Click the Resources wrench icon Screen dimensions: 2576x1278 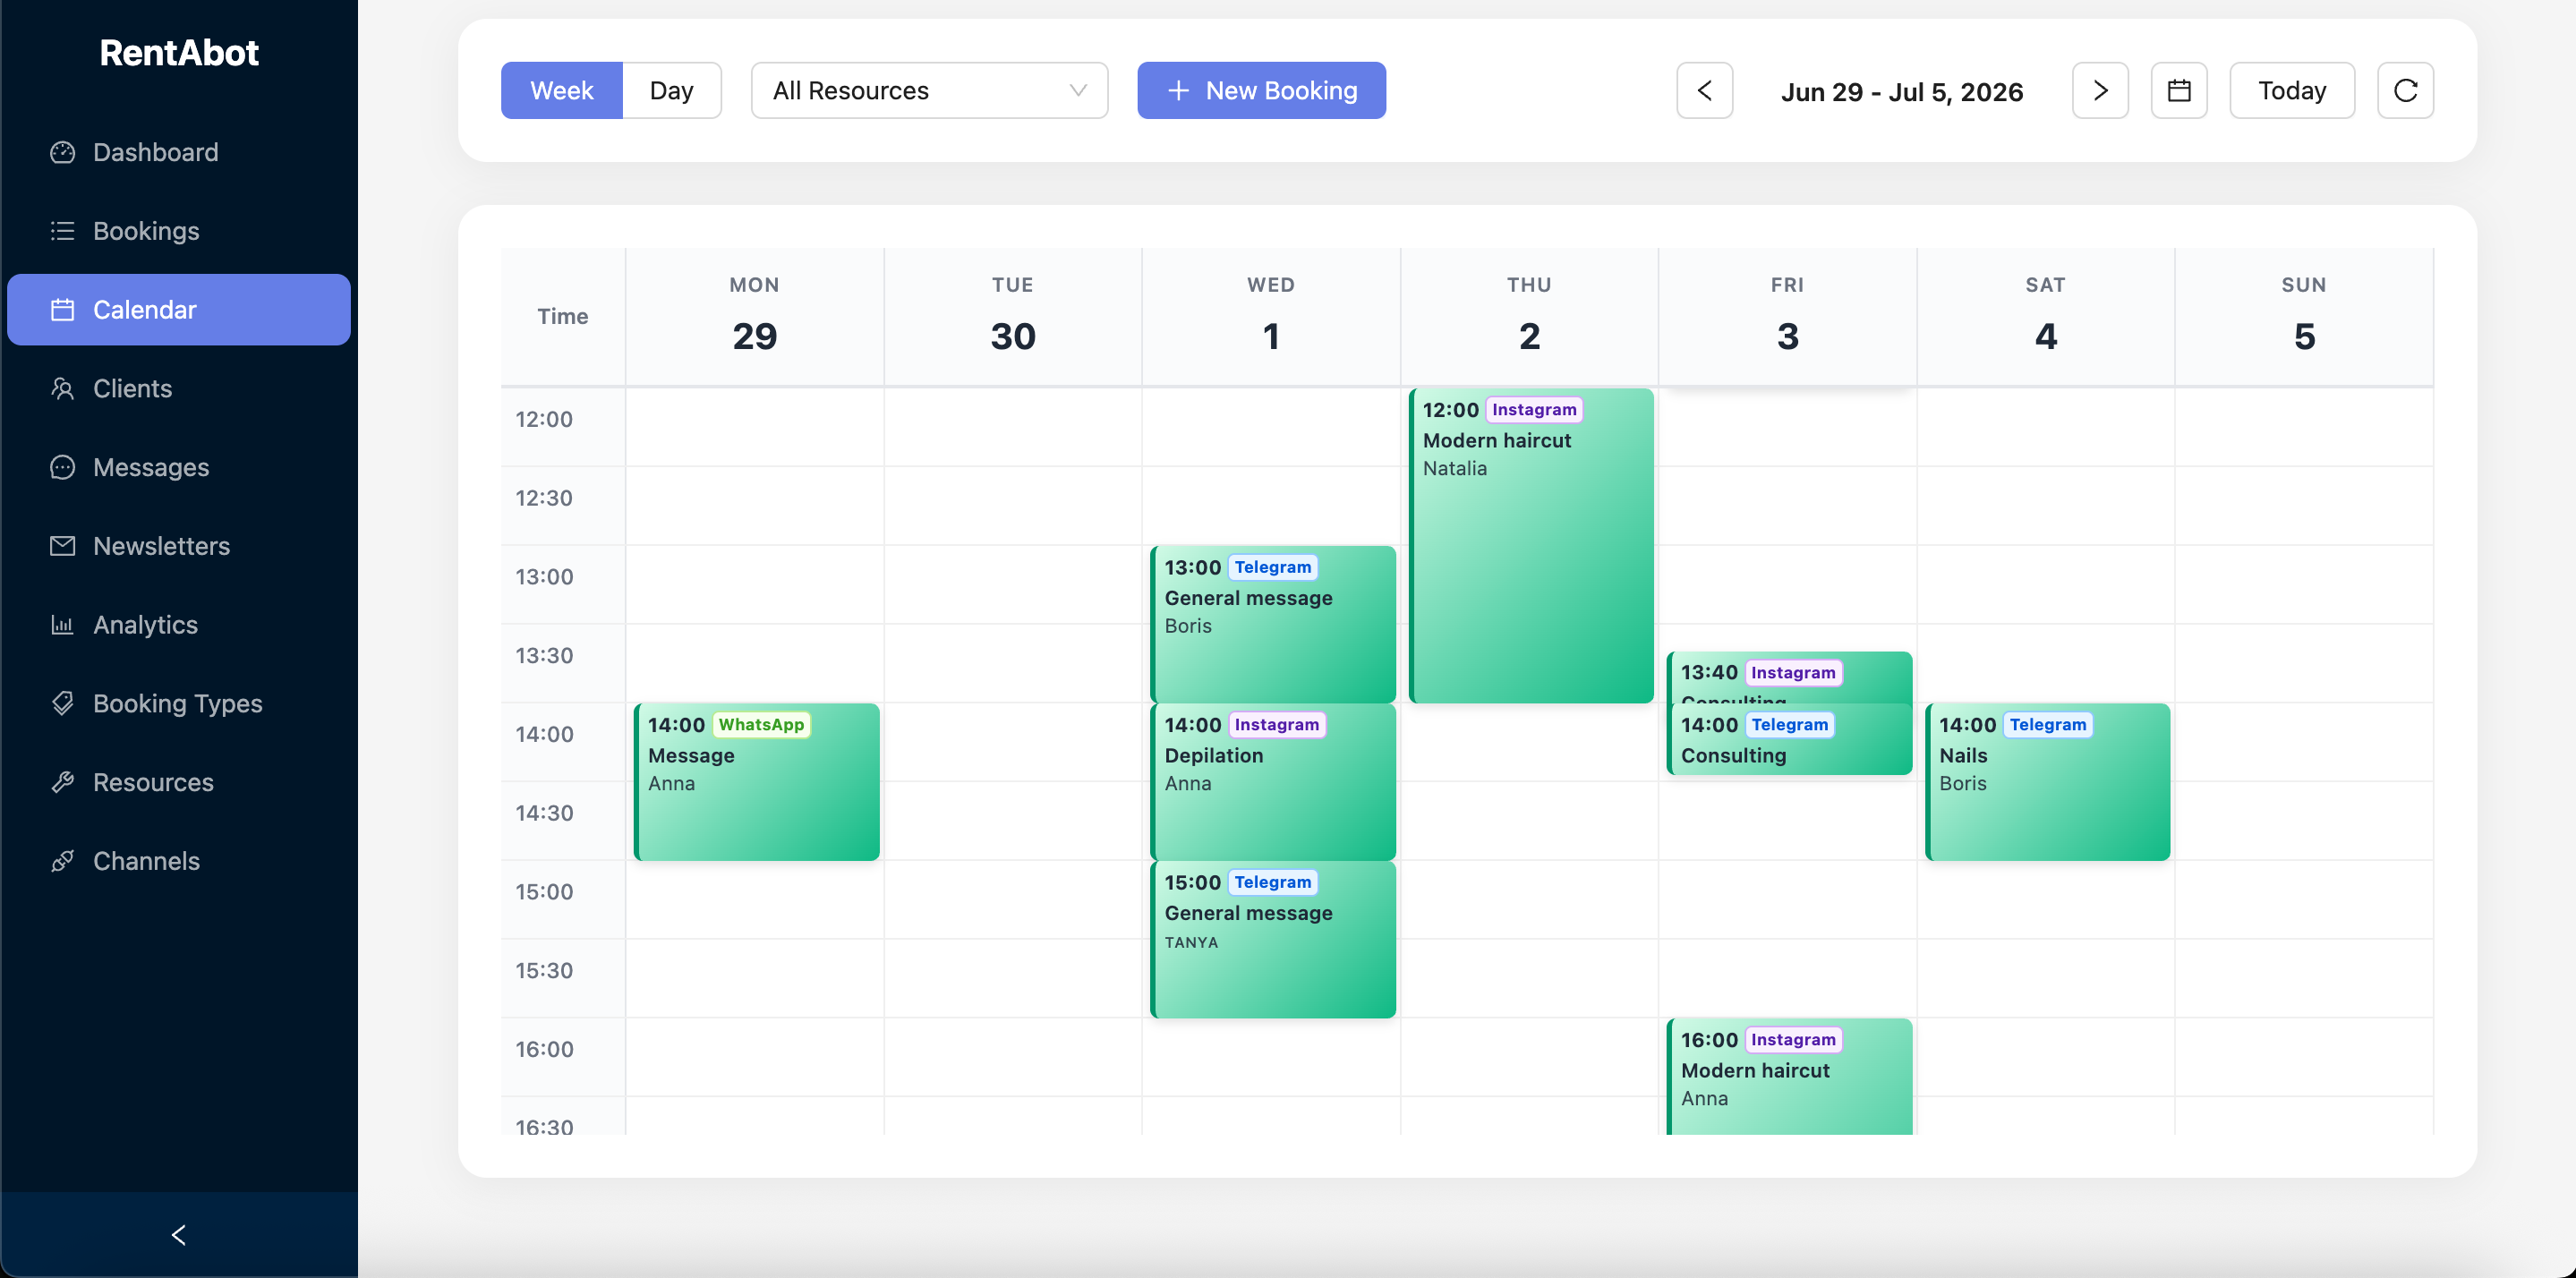pyautogui.click(x=62, y=782)
